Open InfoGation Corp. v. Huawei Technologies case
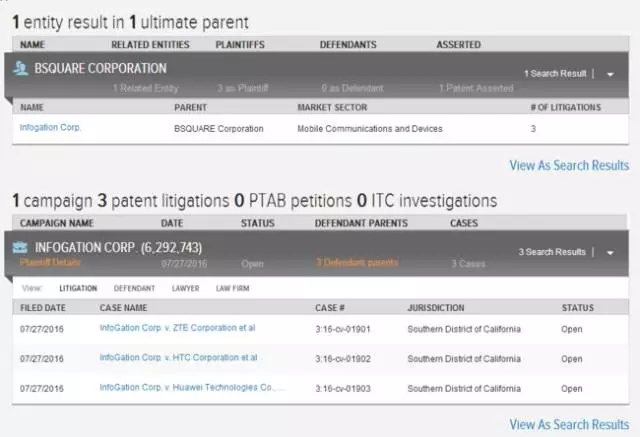 [x=190, y=388]
